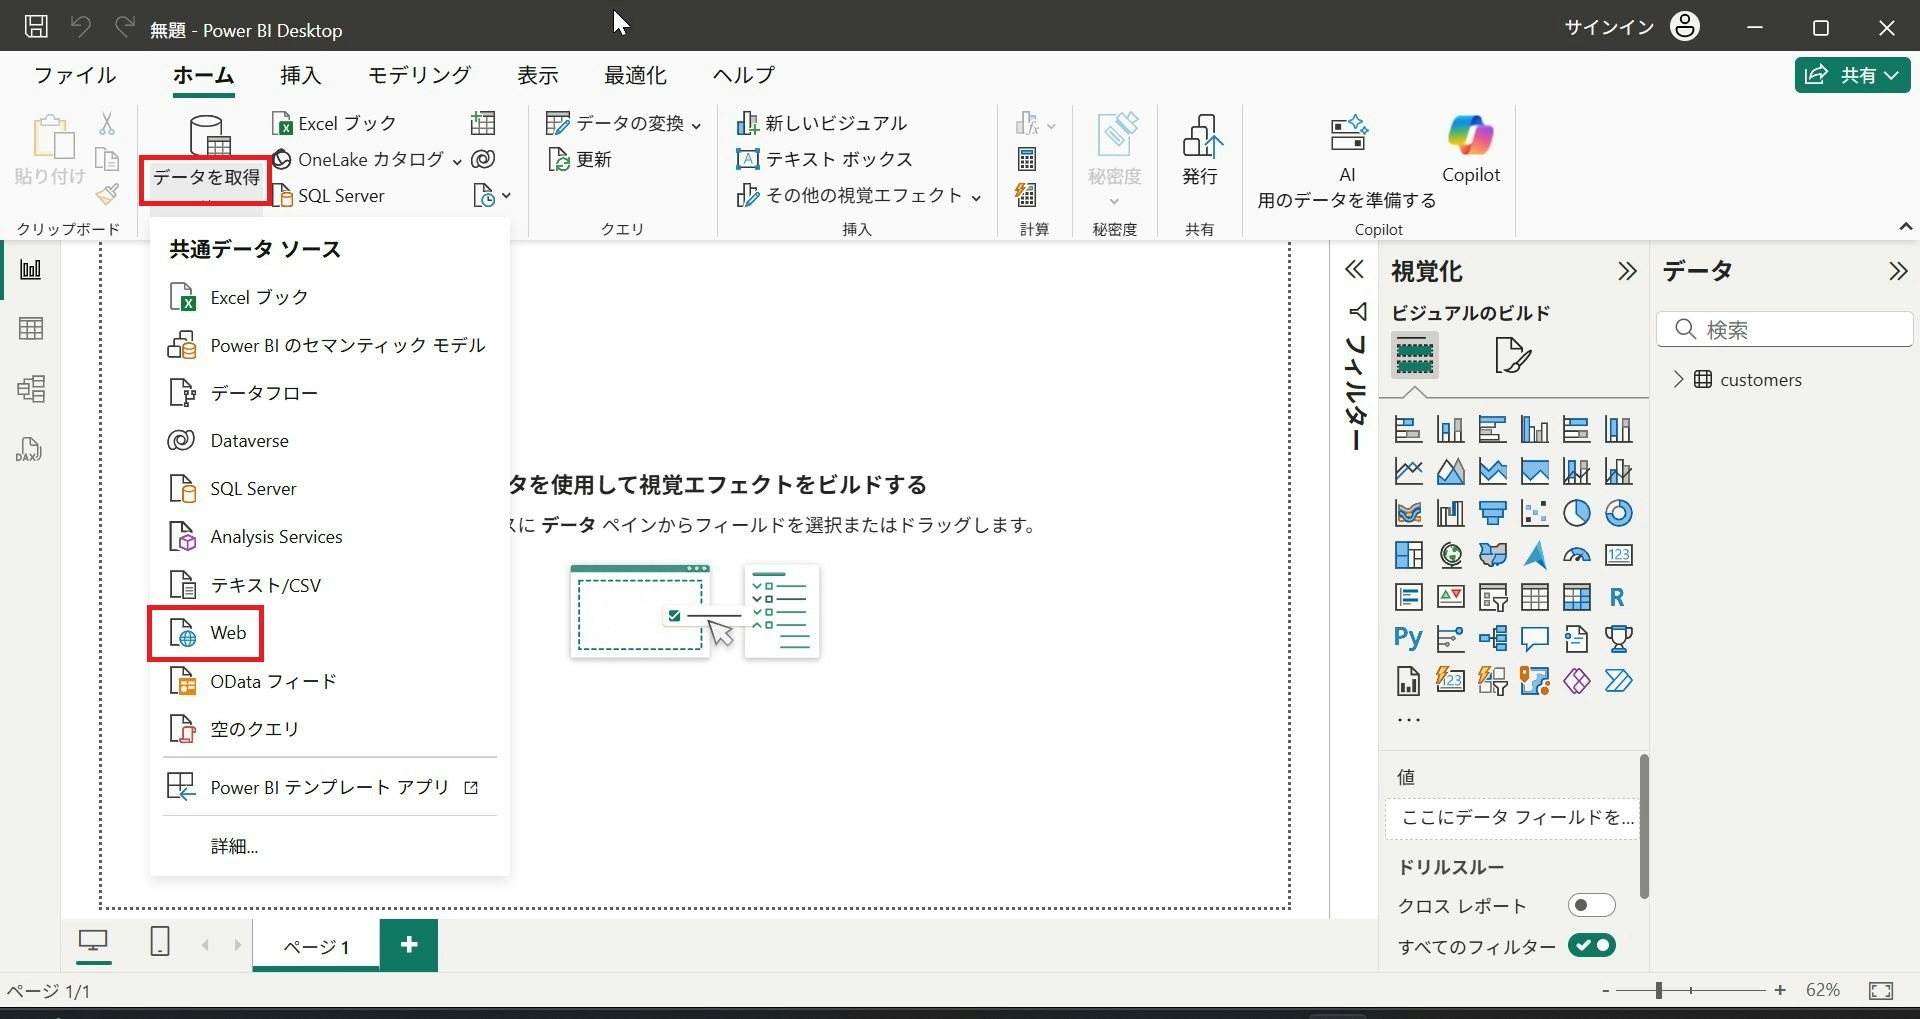Pick the scatter chart visual
The height and width of the screenshot is (1019, 1920).
1534,513
